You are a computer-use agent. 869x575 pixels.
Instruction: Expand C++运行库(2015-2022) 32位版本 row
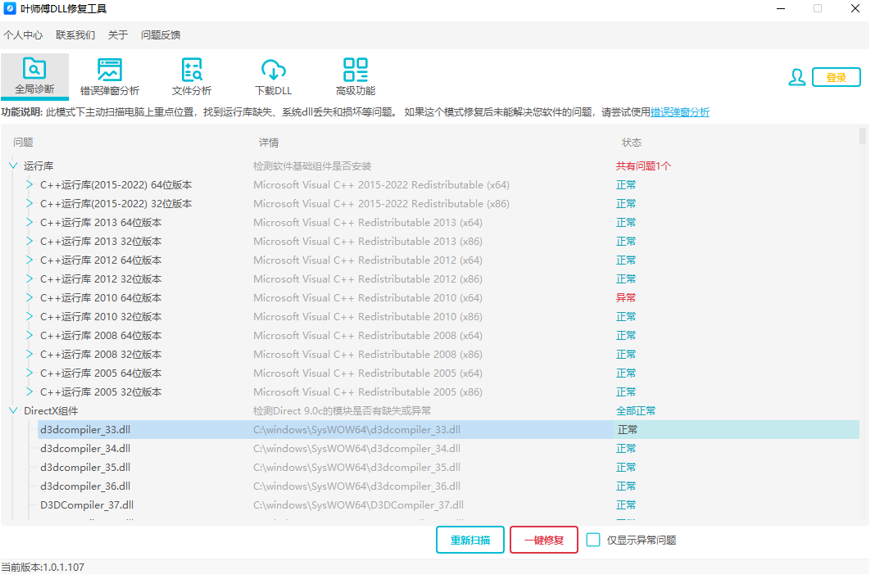(x=29, y=203)
